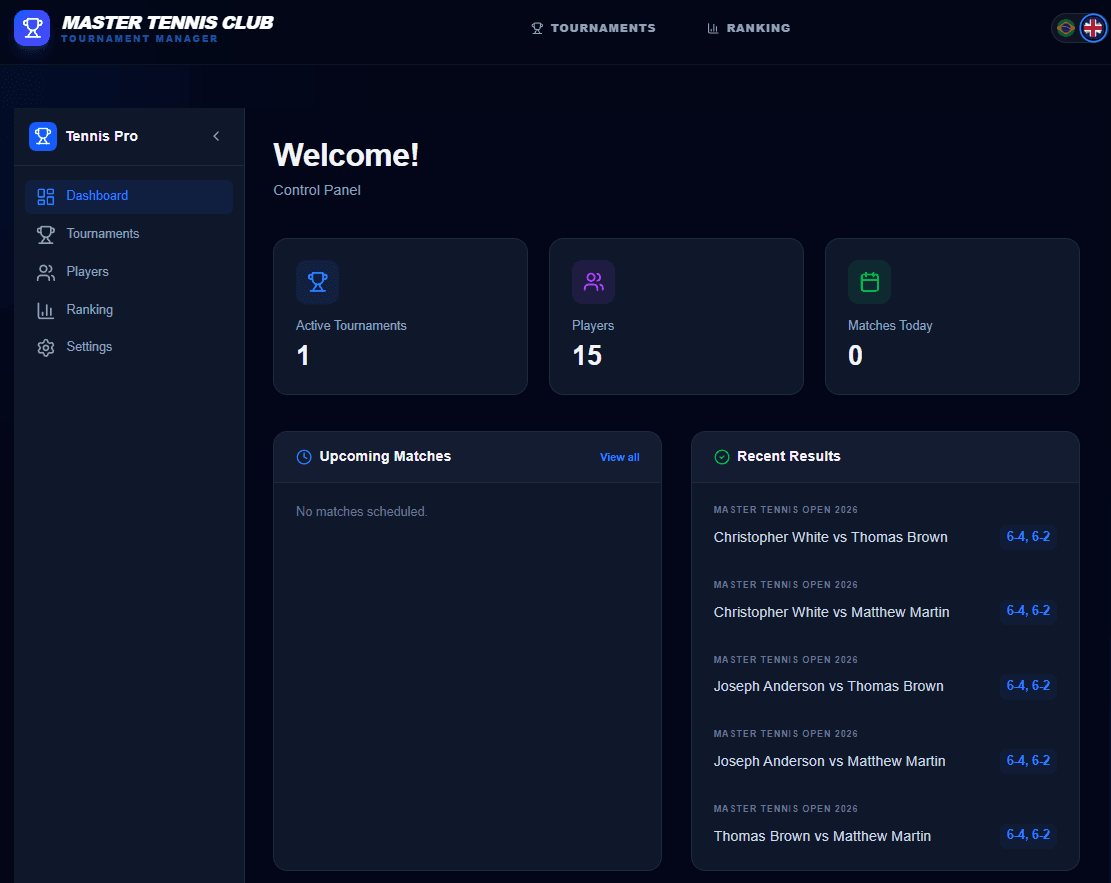The height and width of the screenshot is (883, 1111).
Task: Click the purple Players card icon
Action: pos(593,282)
